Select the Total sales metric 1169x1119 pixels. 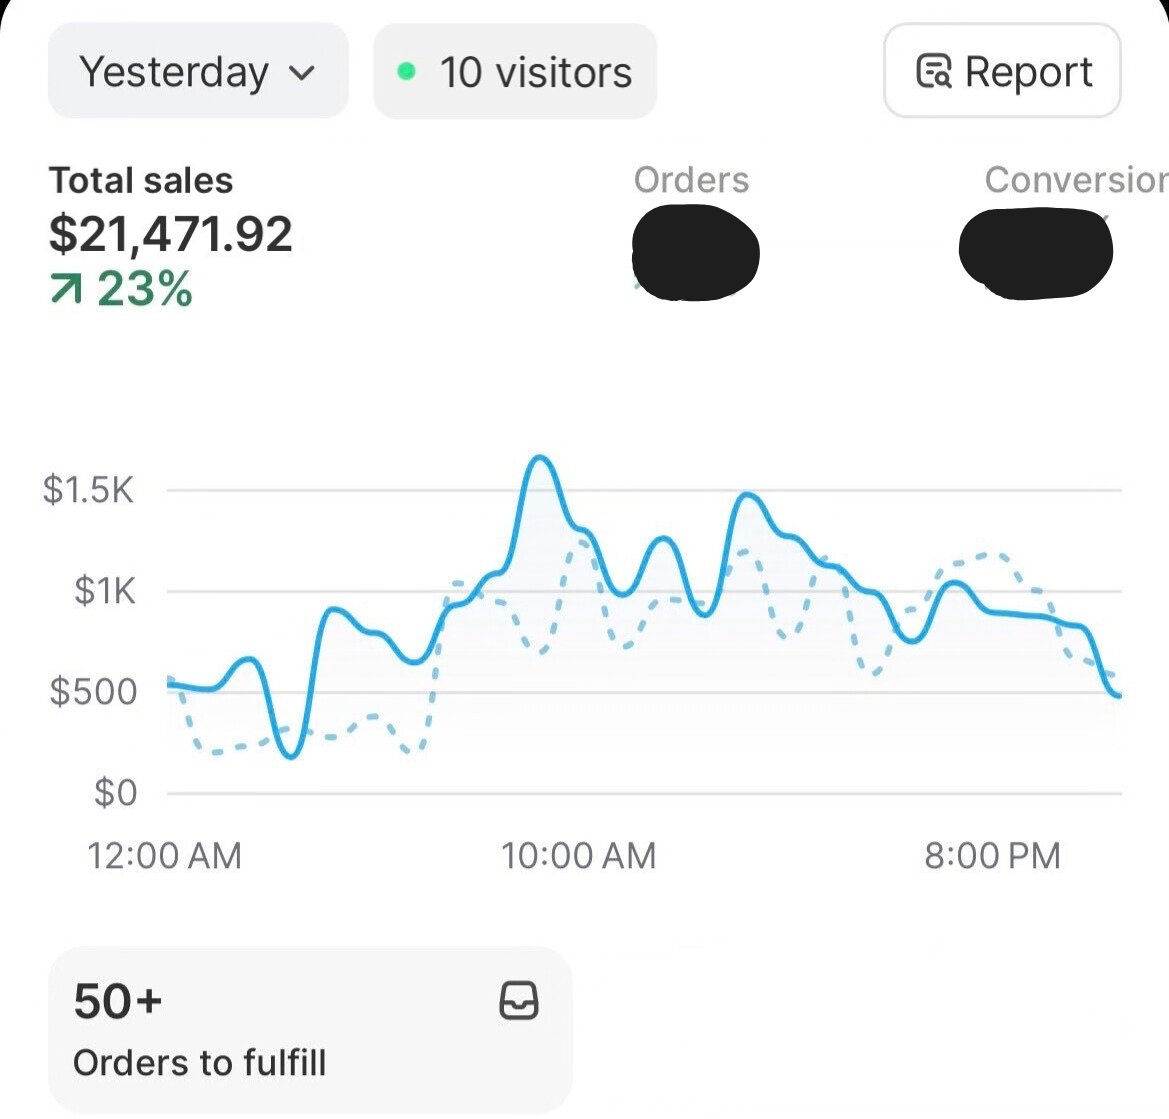141,180
